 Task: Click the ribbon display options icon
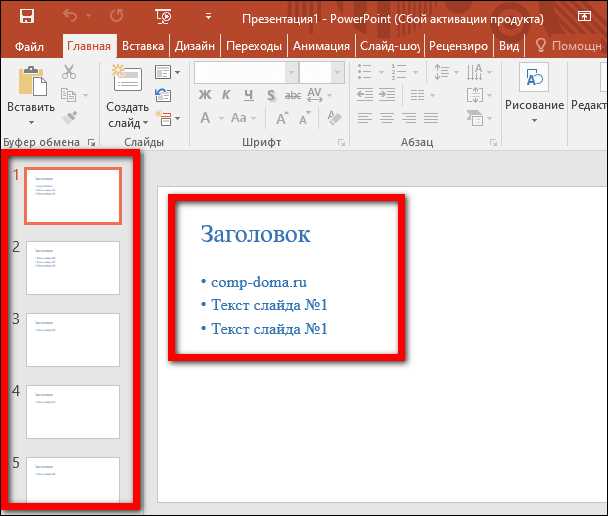(x=584, y=16)
